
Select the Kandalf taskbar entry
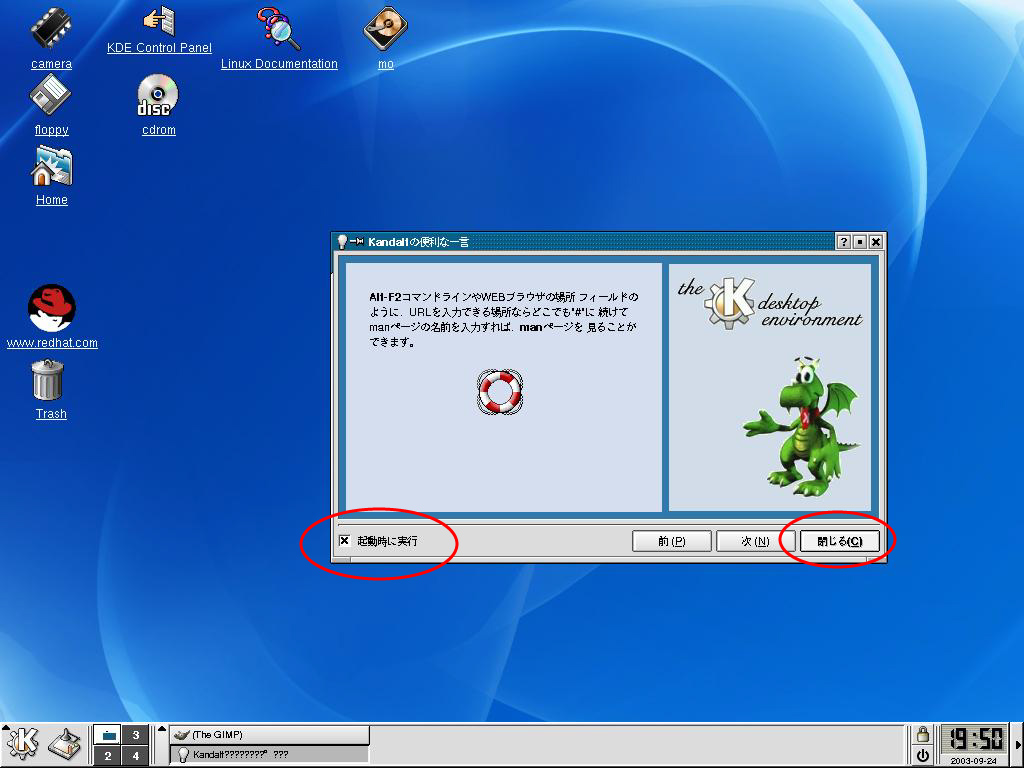(269, 754)
